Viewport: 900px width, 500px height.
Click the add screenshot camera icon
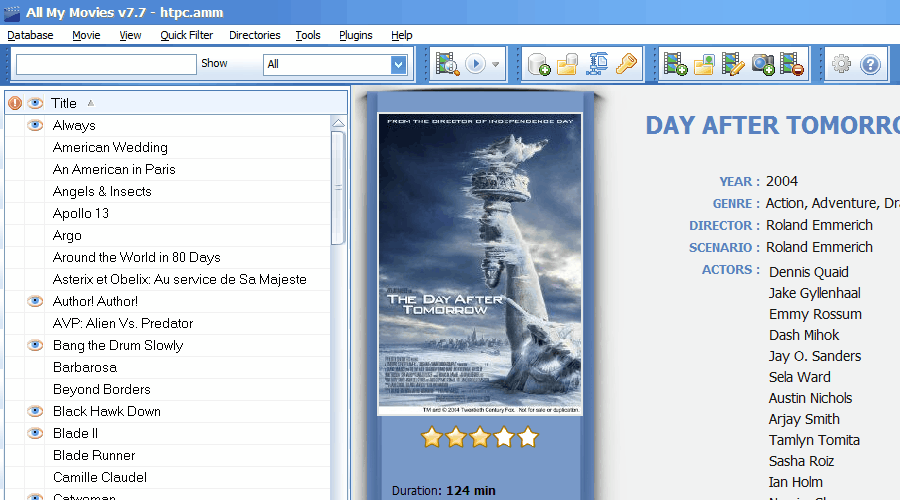763,64
